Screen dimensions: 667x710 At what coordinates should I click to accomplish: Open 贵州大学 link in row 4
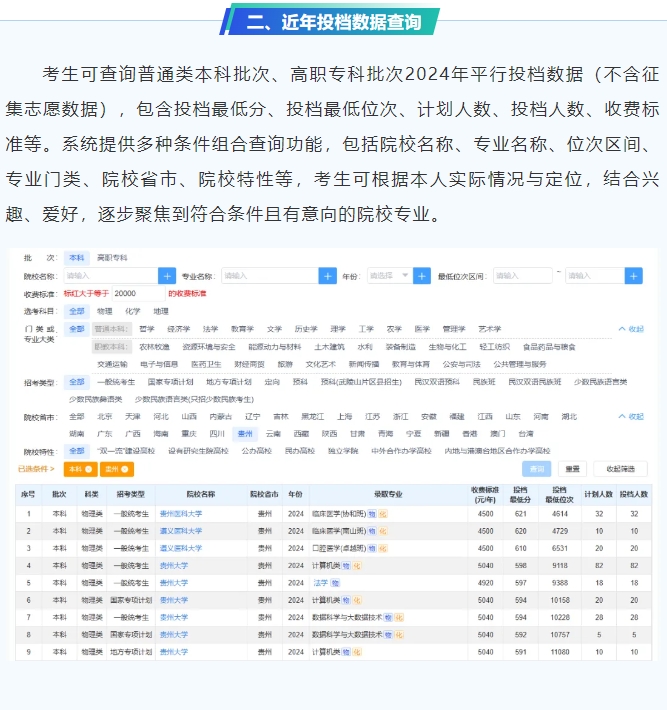173,566
